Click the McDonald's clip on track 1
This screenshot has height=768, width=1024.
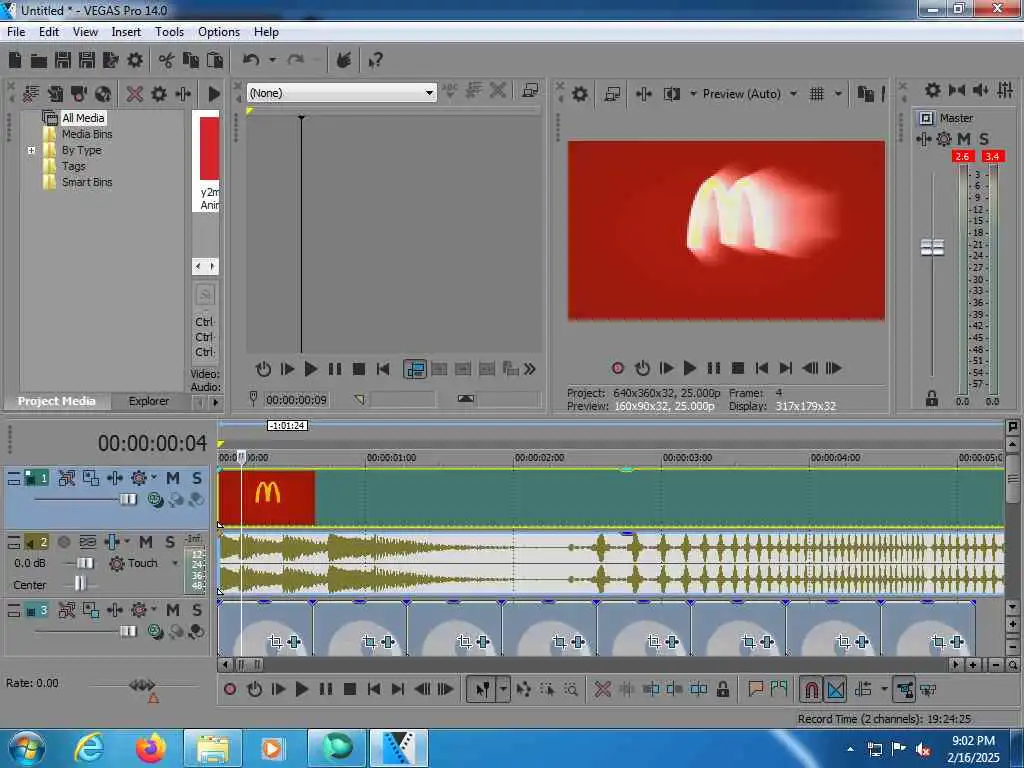(x=267, y=497)
